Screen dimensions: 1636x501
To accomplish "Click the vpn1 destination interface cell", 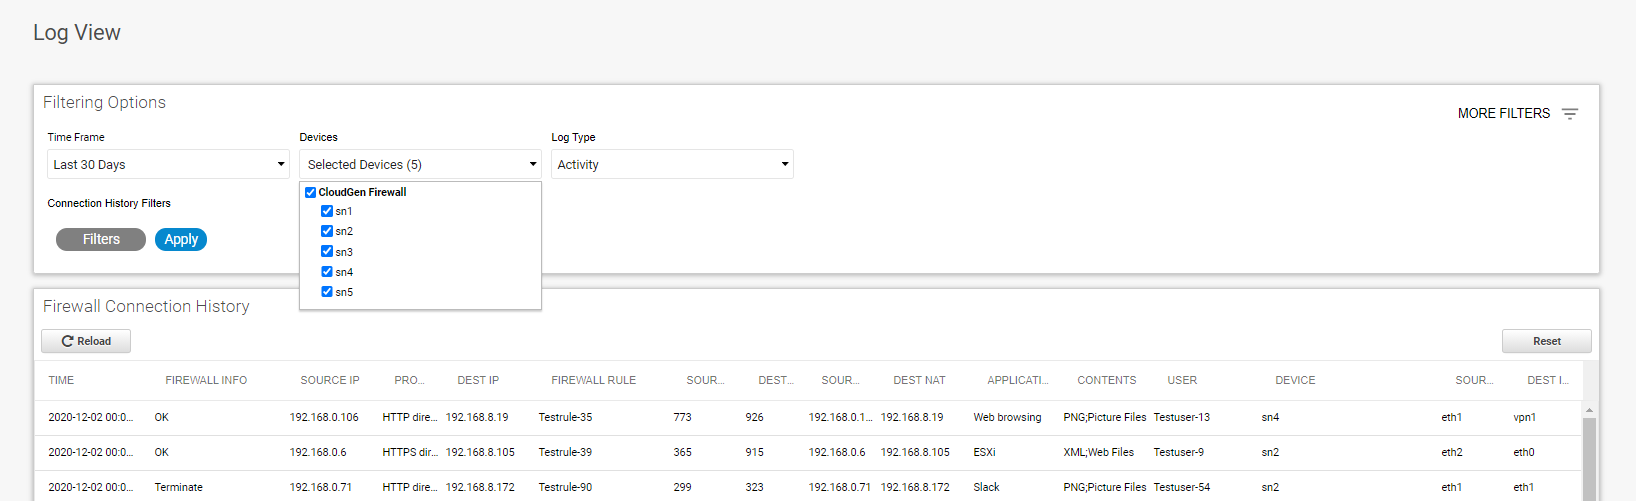I will coord(1524,417).
